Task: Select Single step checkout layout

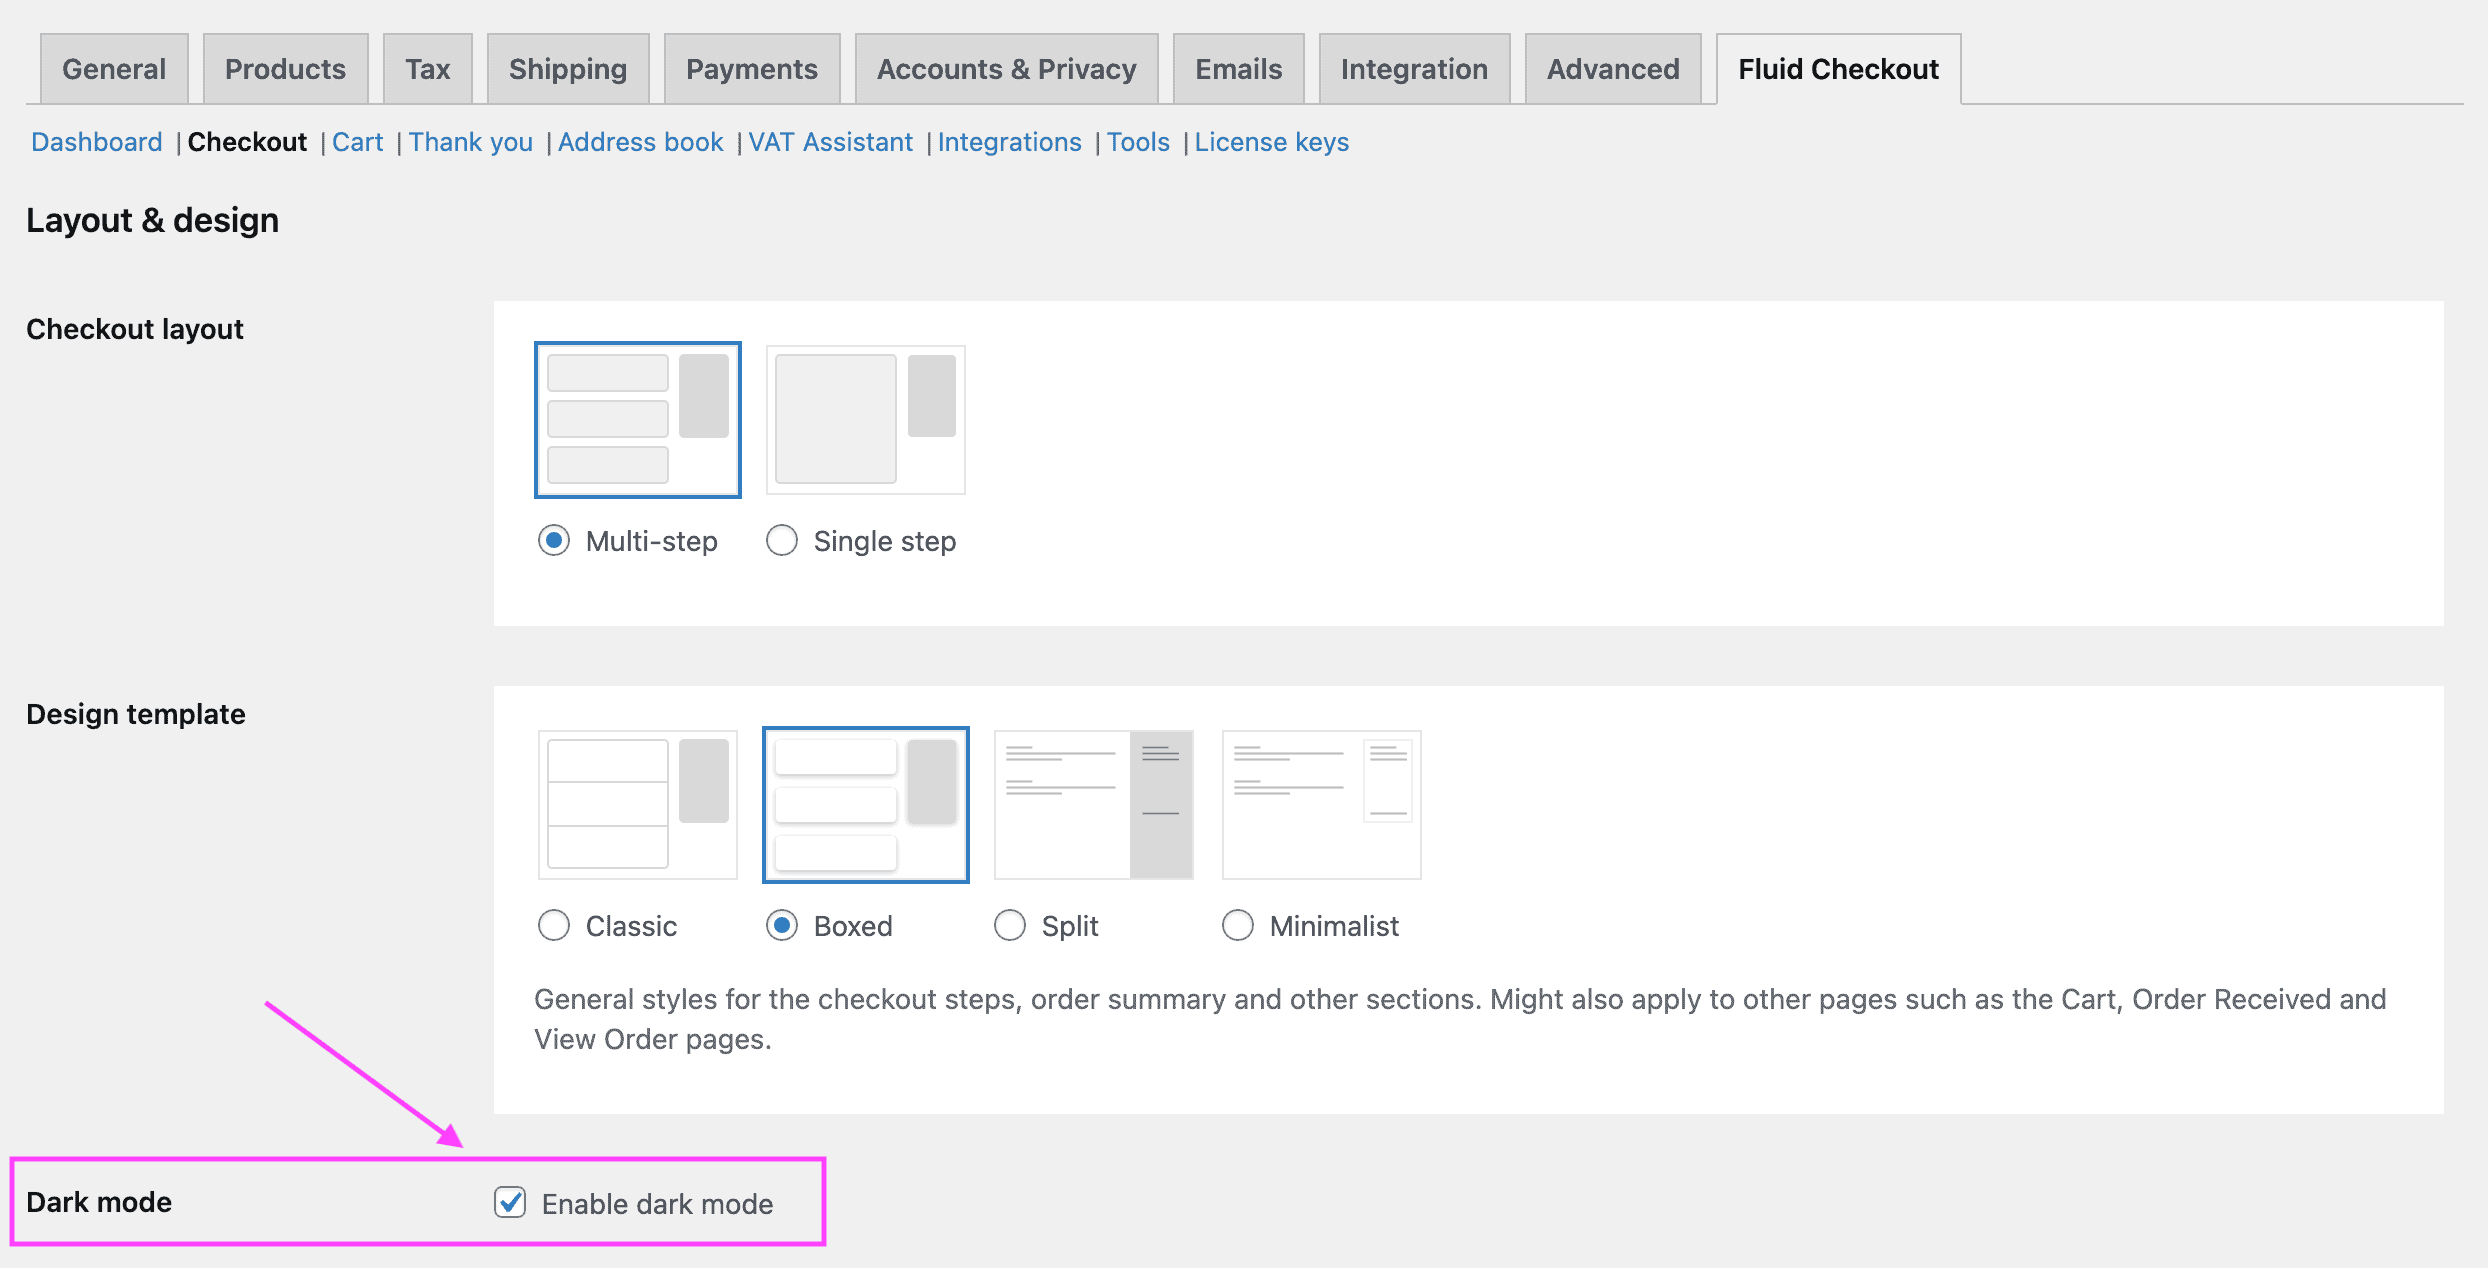Action: [x=784, y=540]
